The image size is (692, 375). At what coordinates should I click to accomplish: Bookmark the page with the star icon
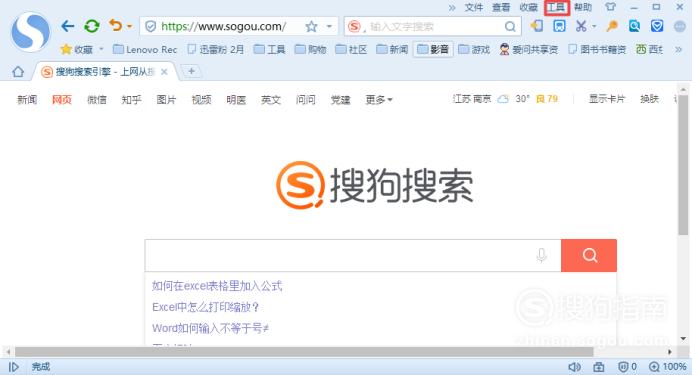click(312, 27)
